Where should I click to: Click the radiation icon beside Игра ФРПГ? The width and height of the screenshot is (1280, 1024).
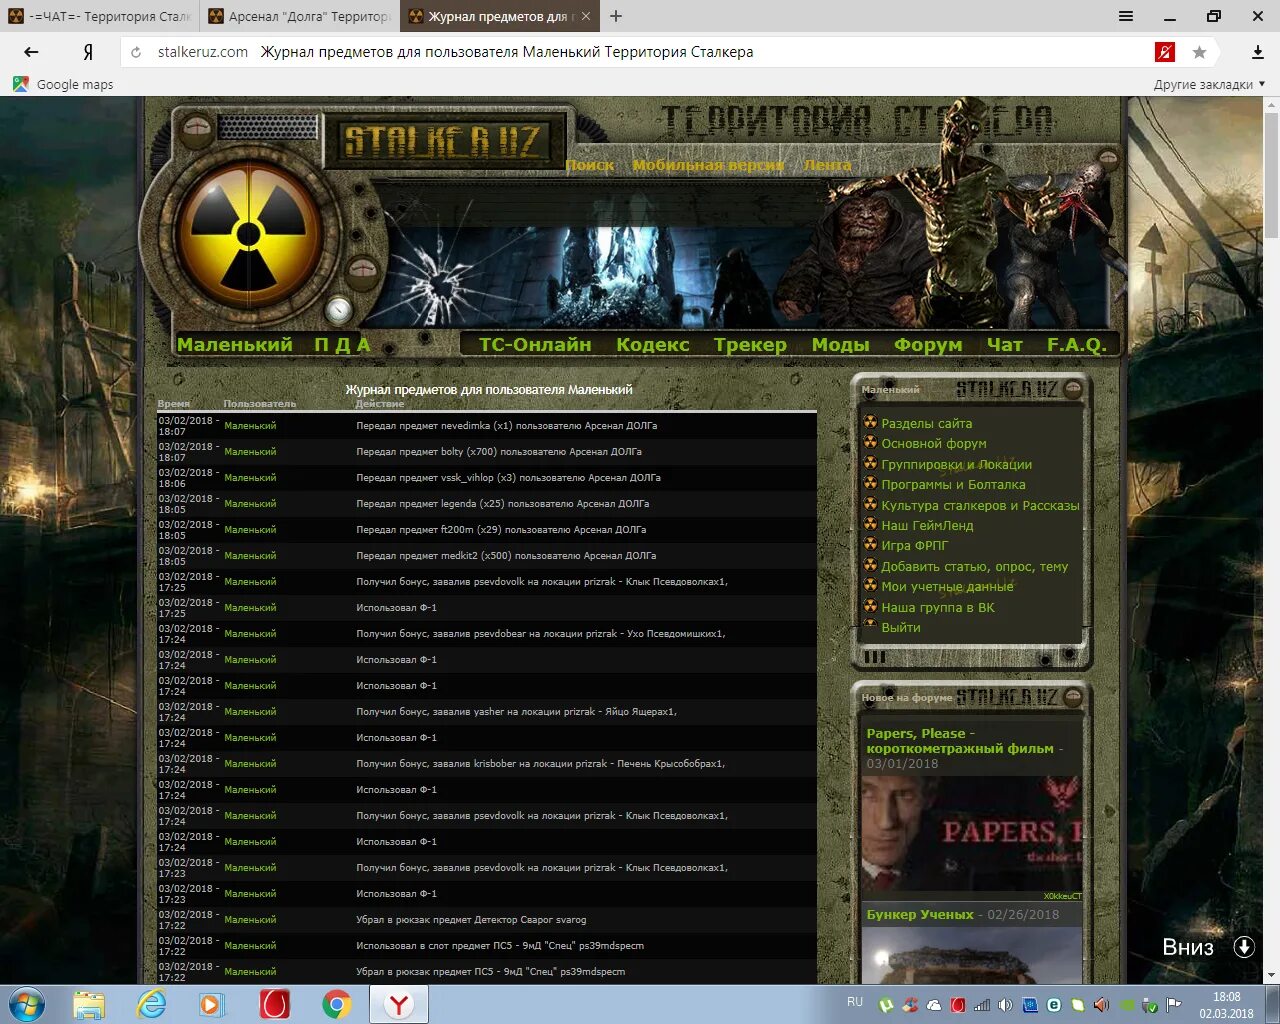tap(870, 545)
